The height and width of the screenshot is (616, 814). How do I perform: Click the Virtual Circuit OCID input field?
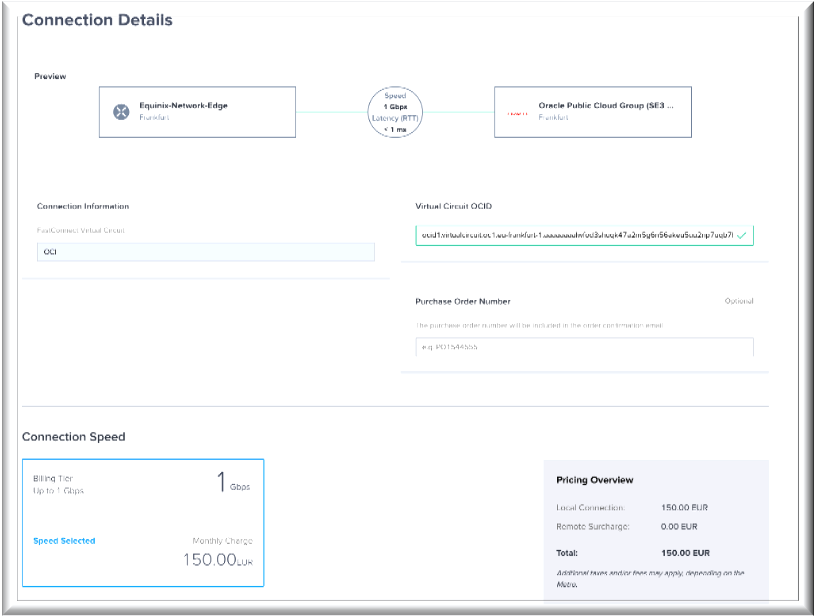click(x=584, y=236)
